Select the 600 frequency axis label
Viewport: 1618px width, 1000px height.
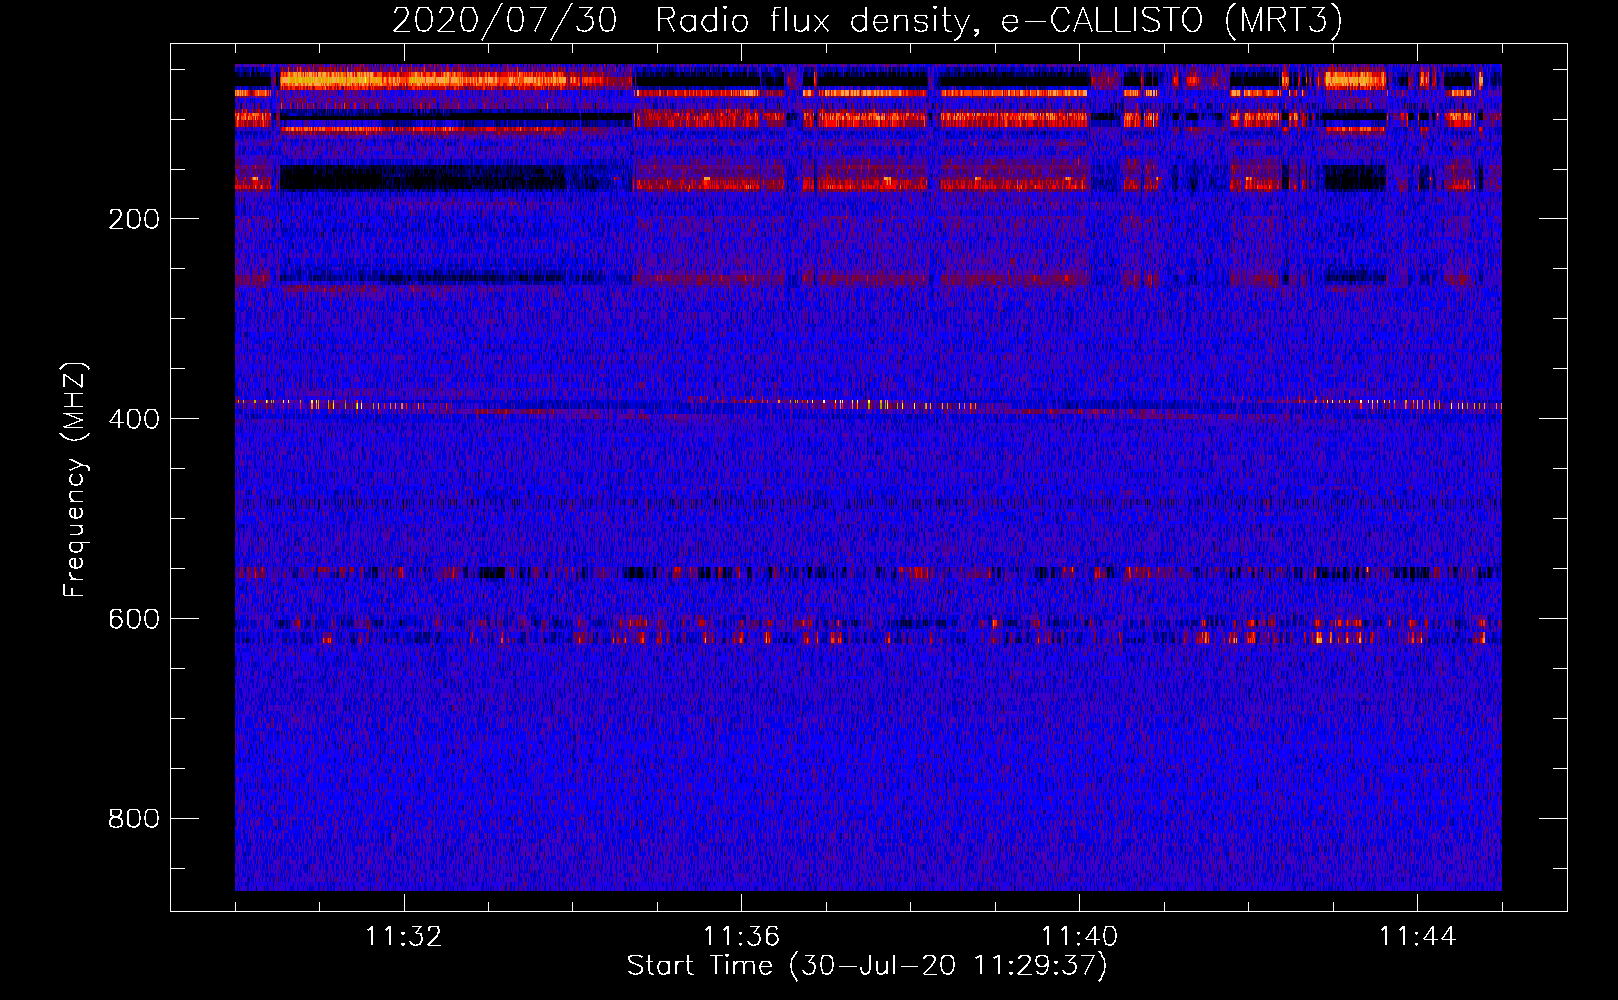[134, 619]
